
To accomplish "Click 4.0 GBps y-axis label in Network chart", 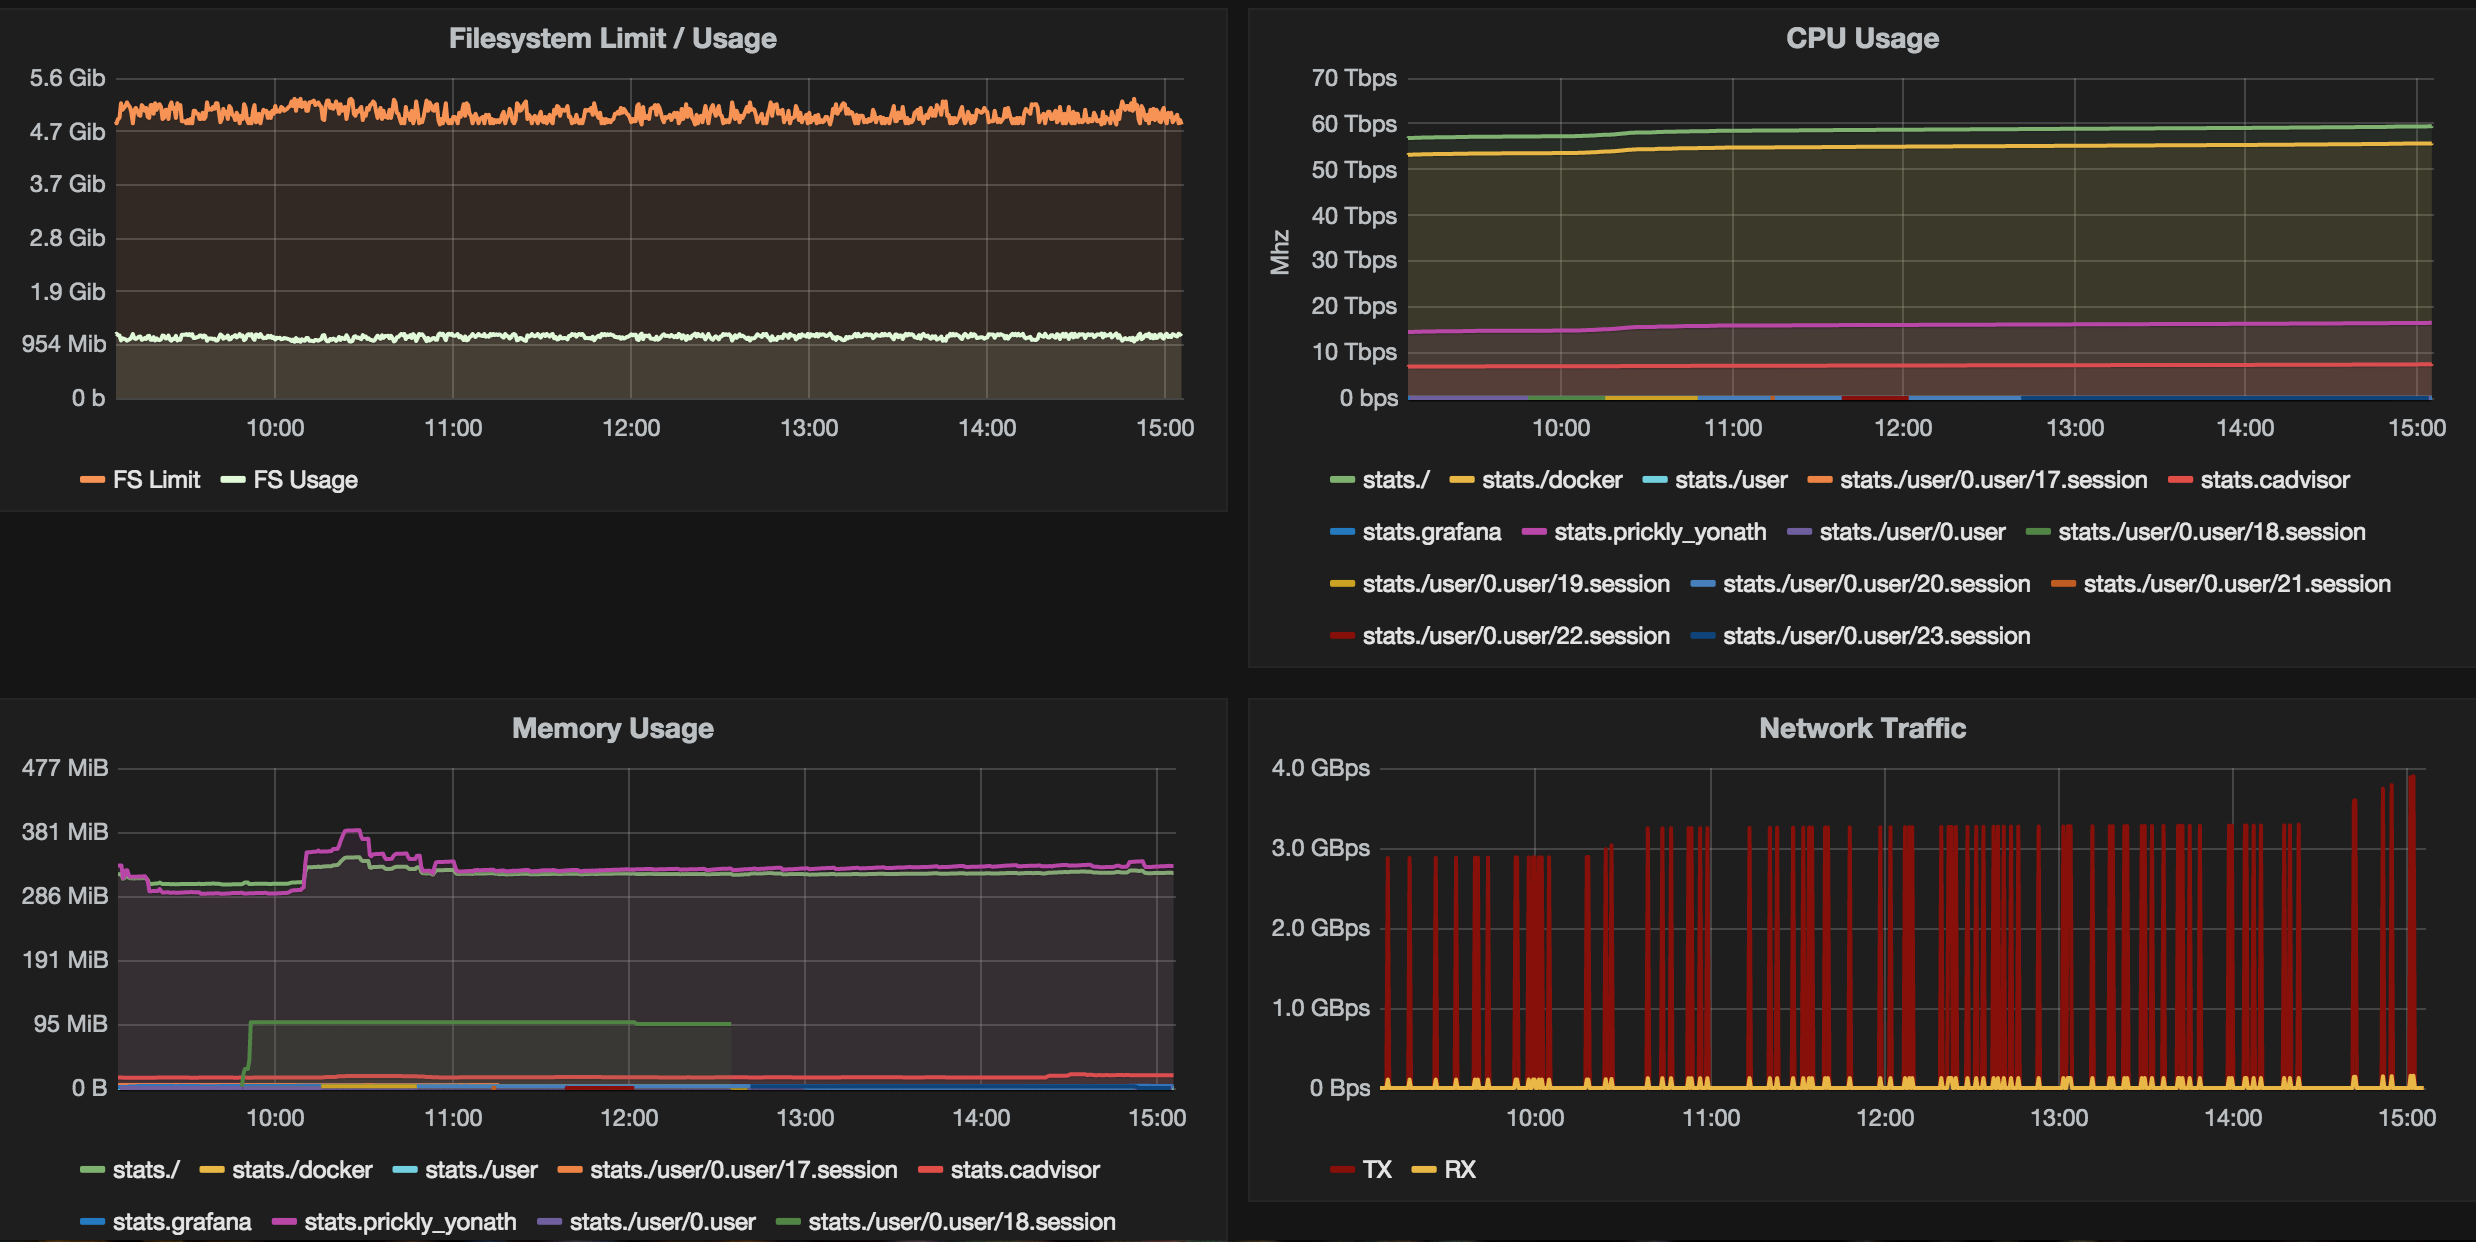I will 1320,768.
